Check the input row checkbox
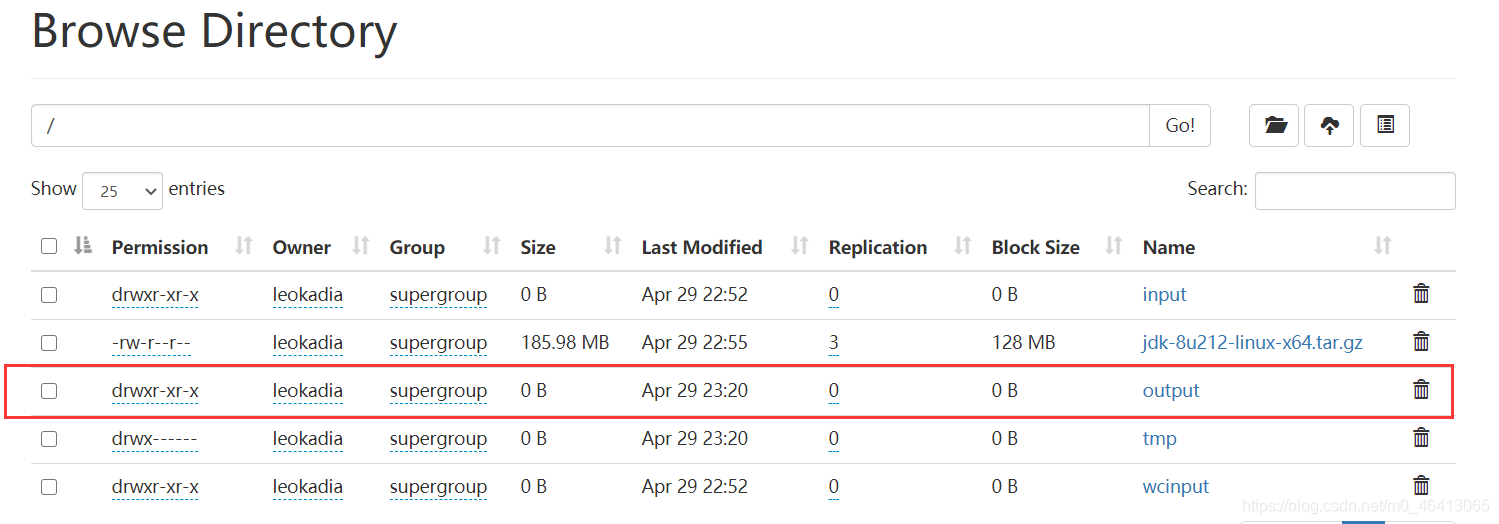The width and height of the screenshot is (1499, 524). [49, 295]
